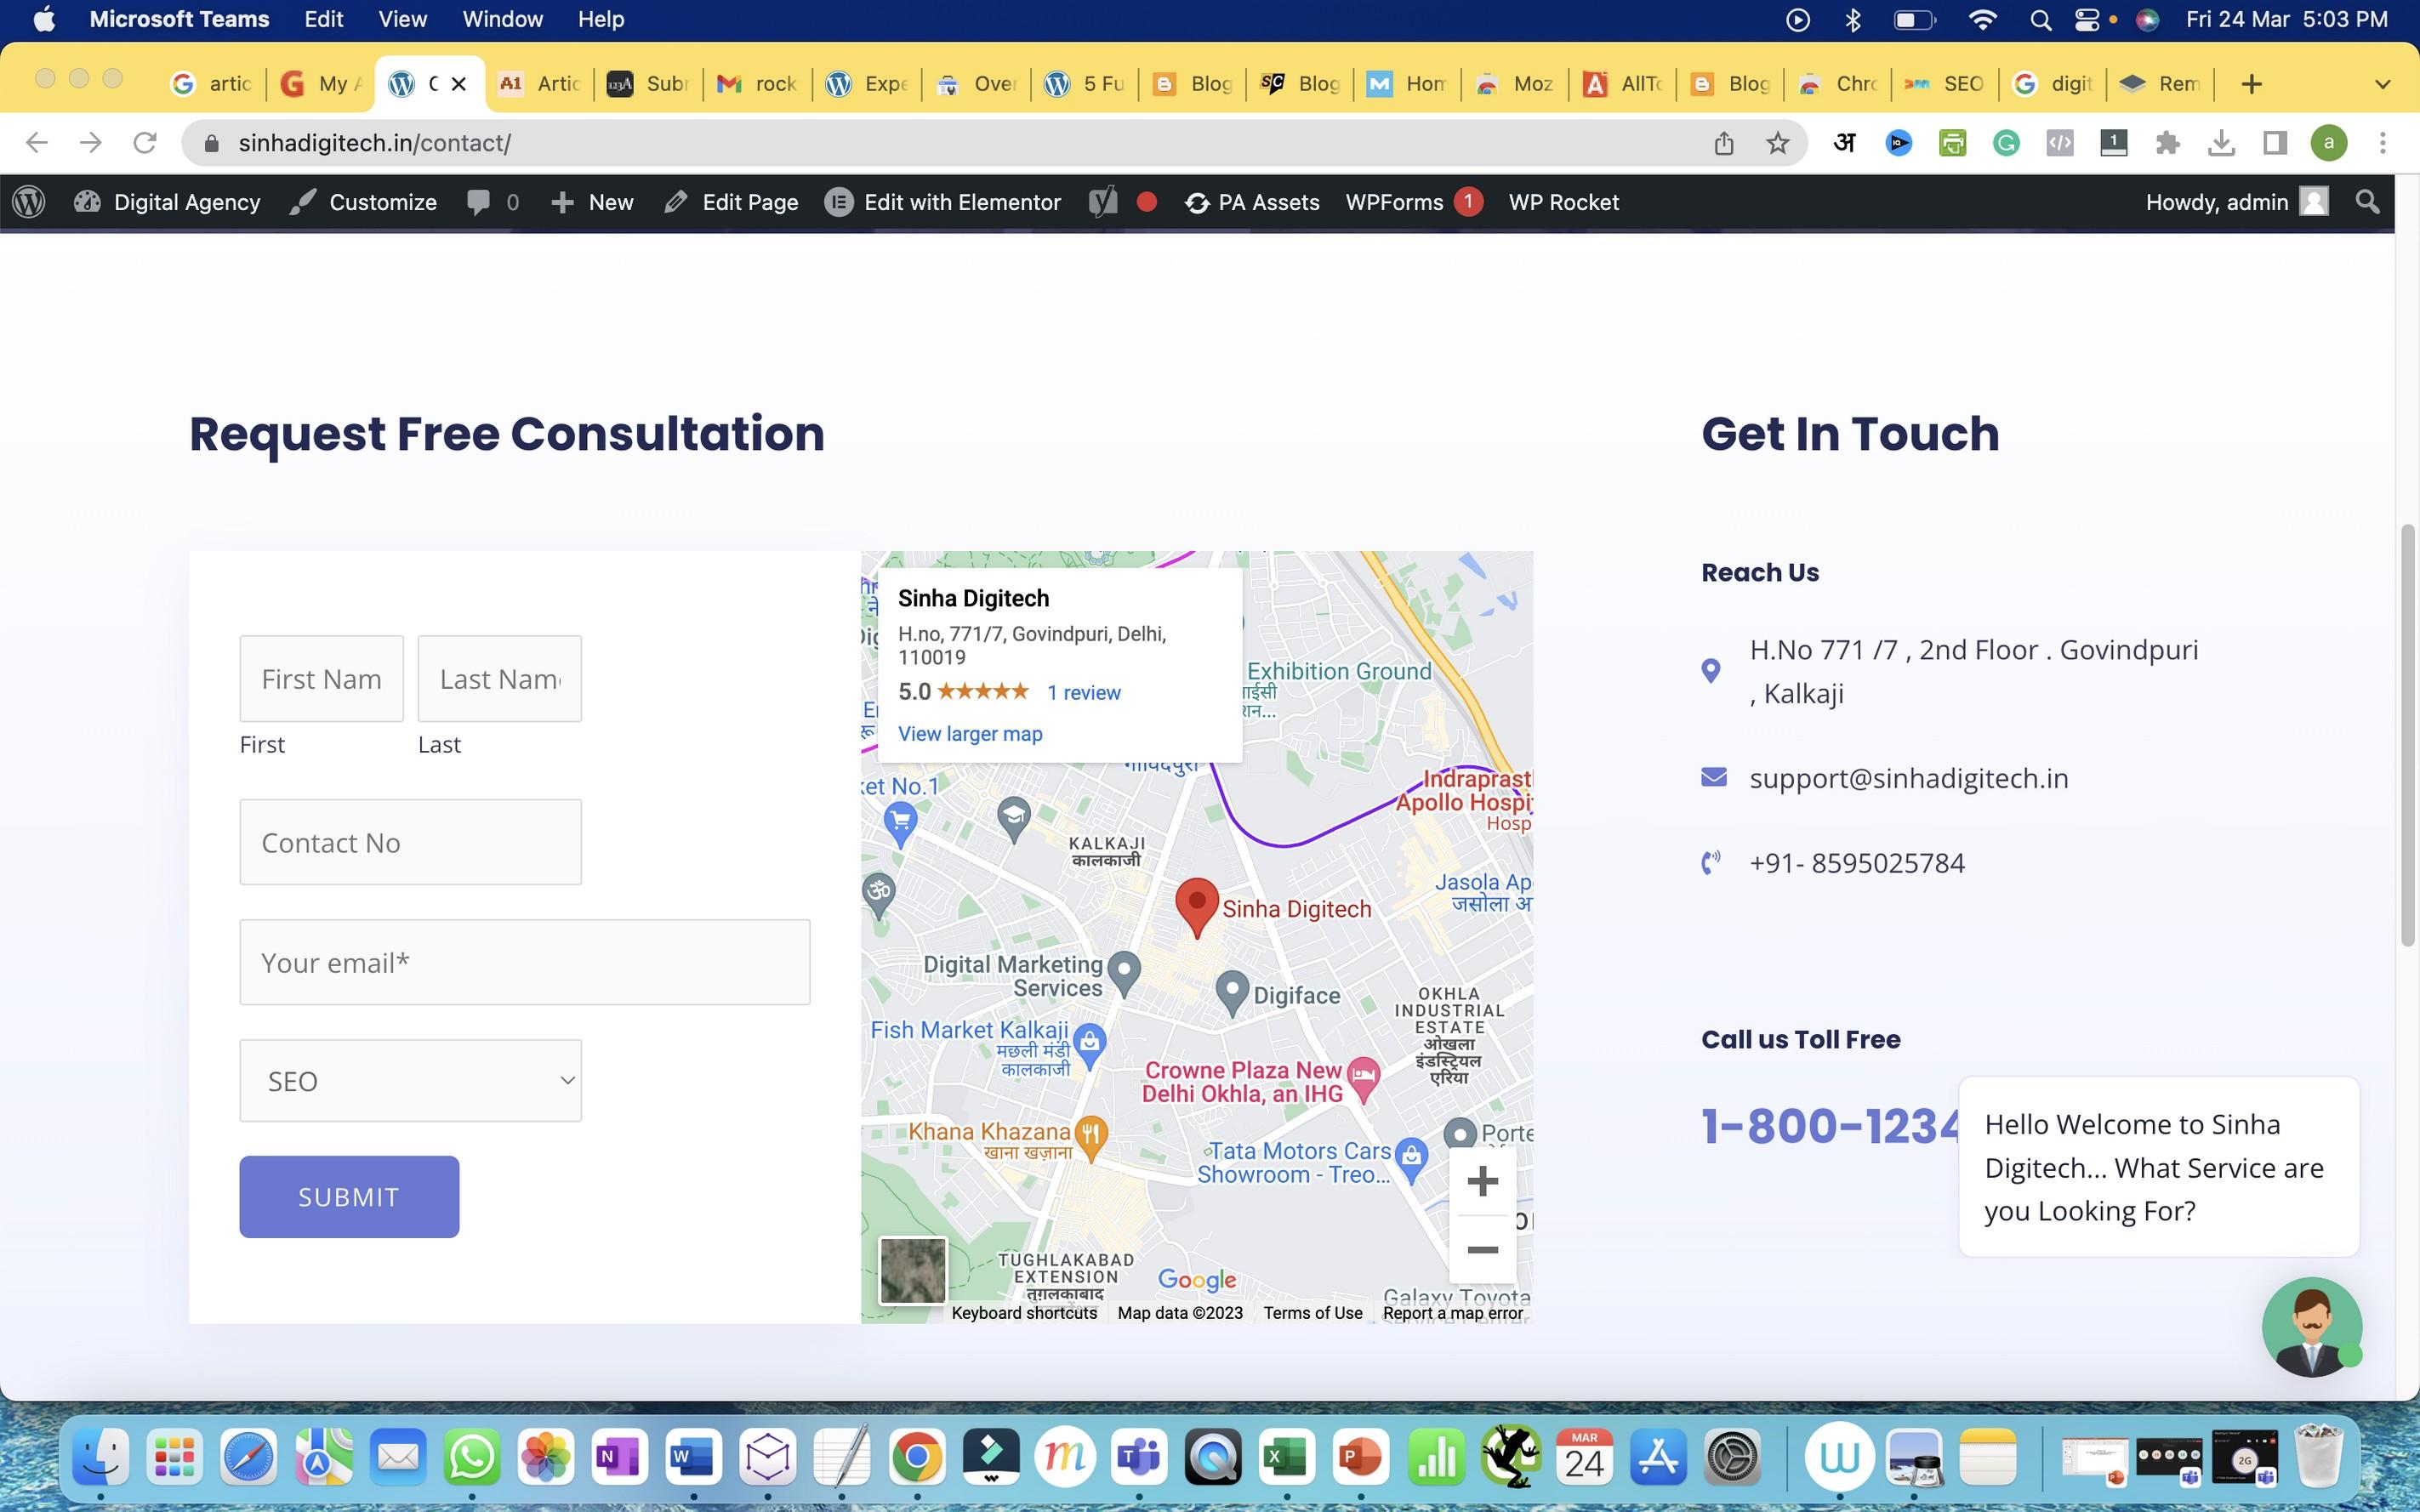The width and height of the screenshot is (2420, 1512).
Task: Click the Grammarly extension icon
Action: pos(2006,143)
